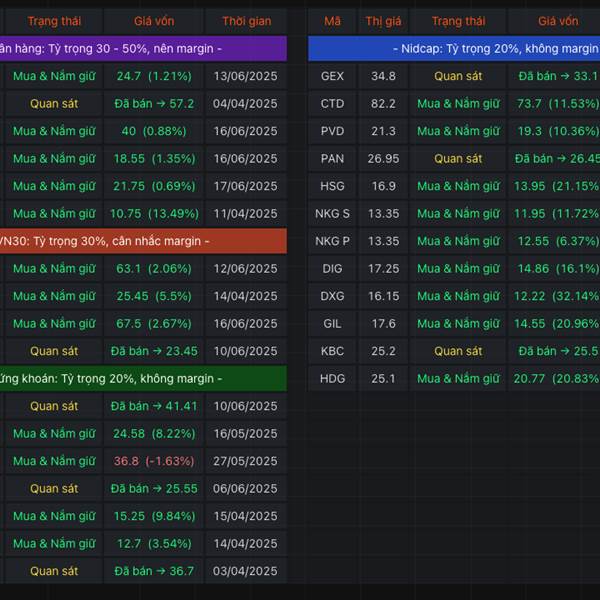The image size is (600, 600).
Task: Click date 04/04/2025
Action: [246, 104]
